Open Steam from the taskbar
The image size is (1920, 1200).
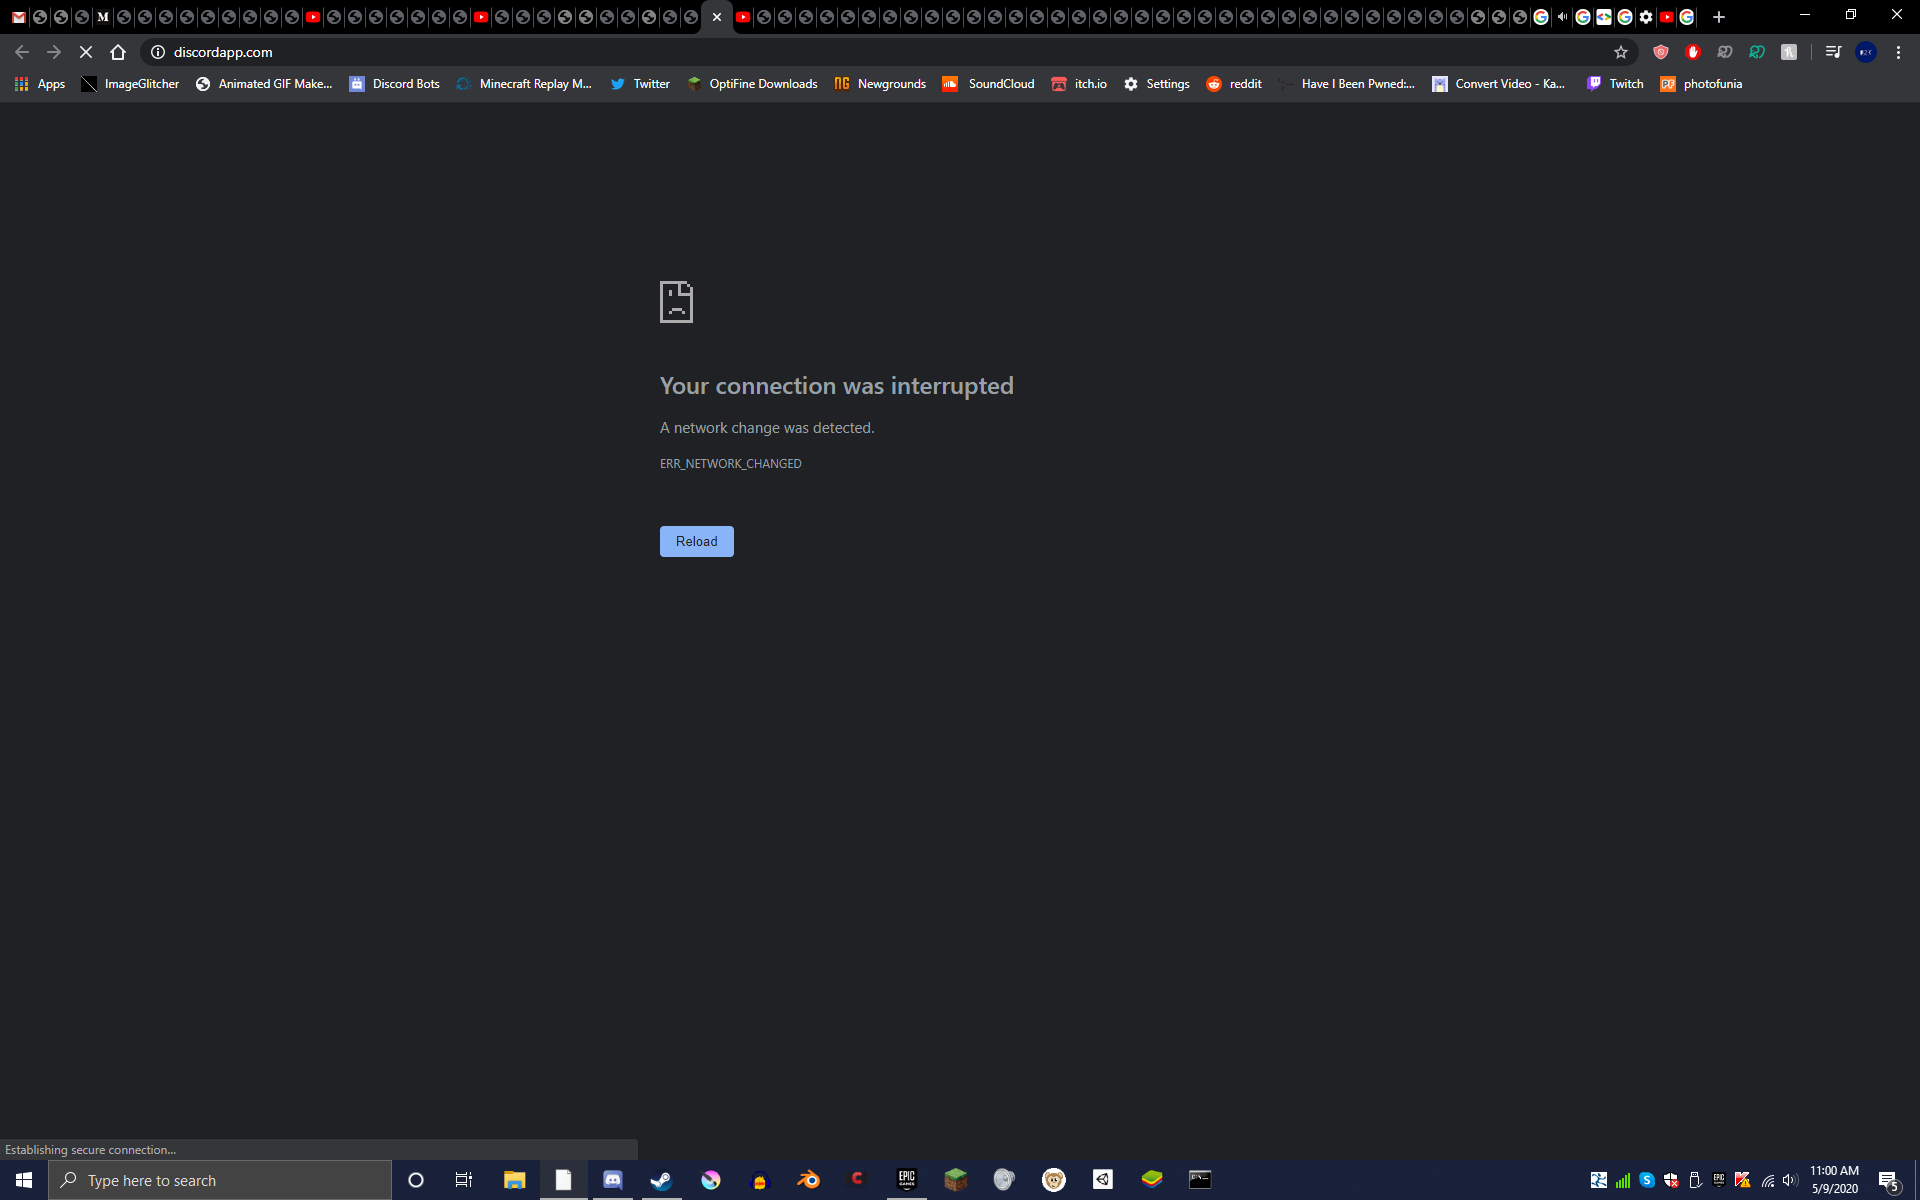pyautogui.click(x=661, y=1180)
